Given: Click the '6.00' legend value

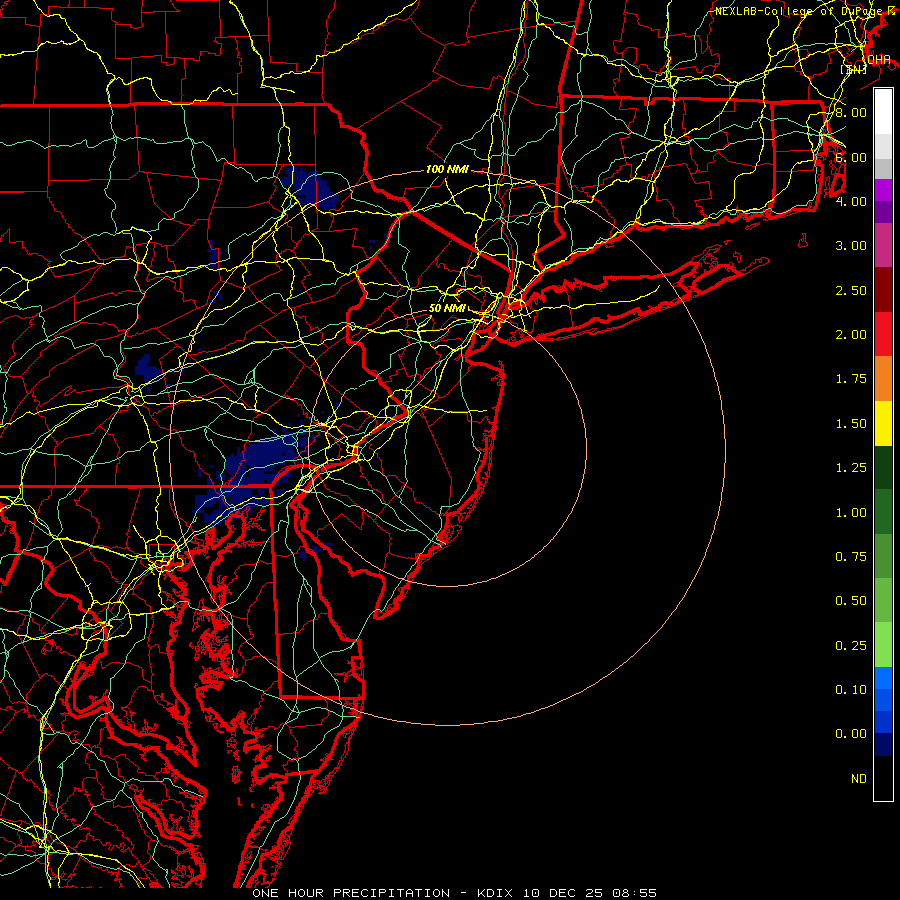Looking at the screenshot, I should coord(851,157).
